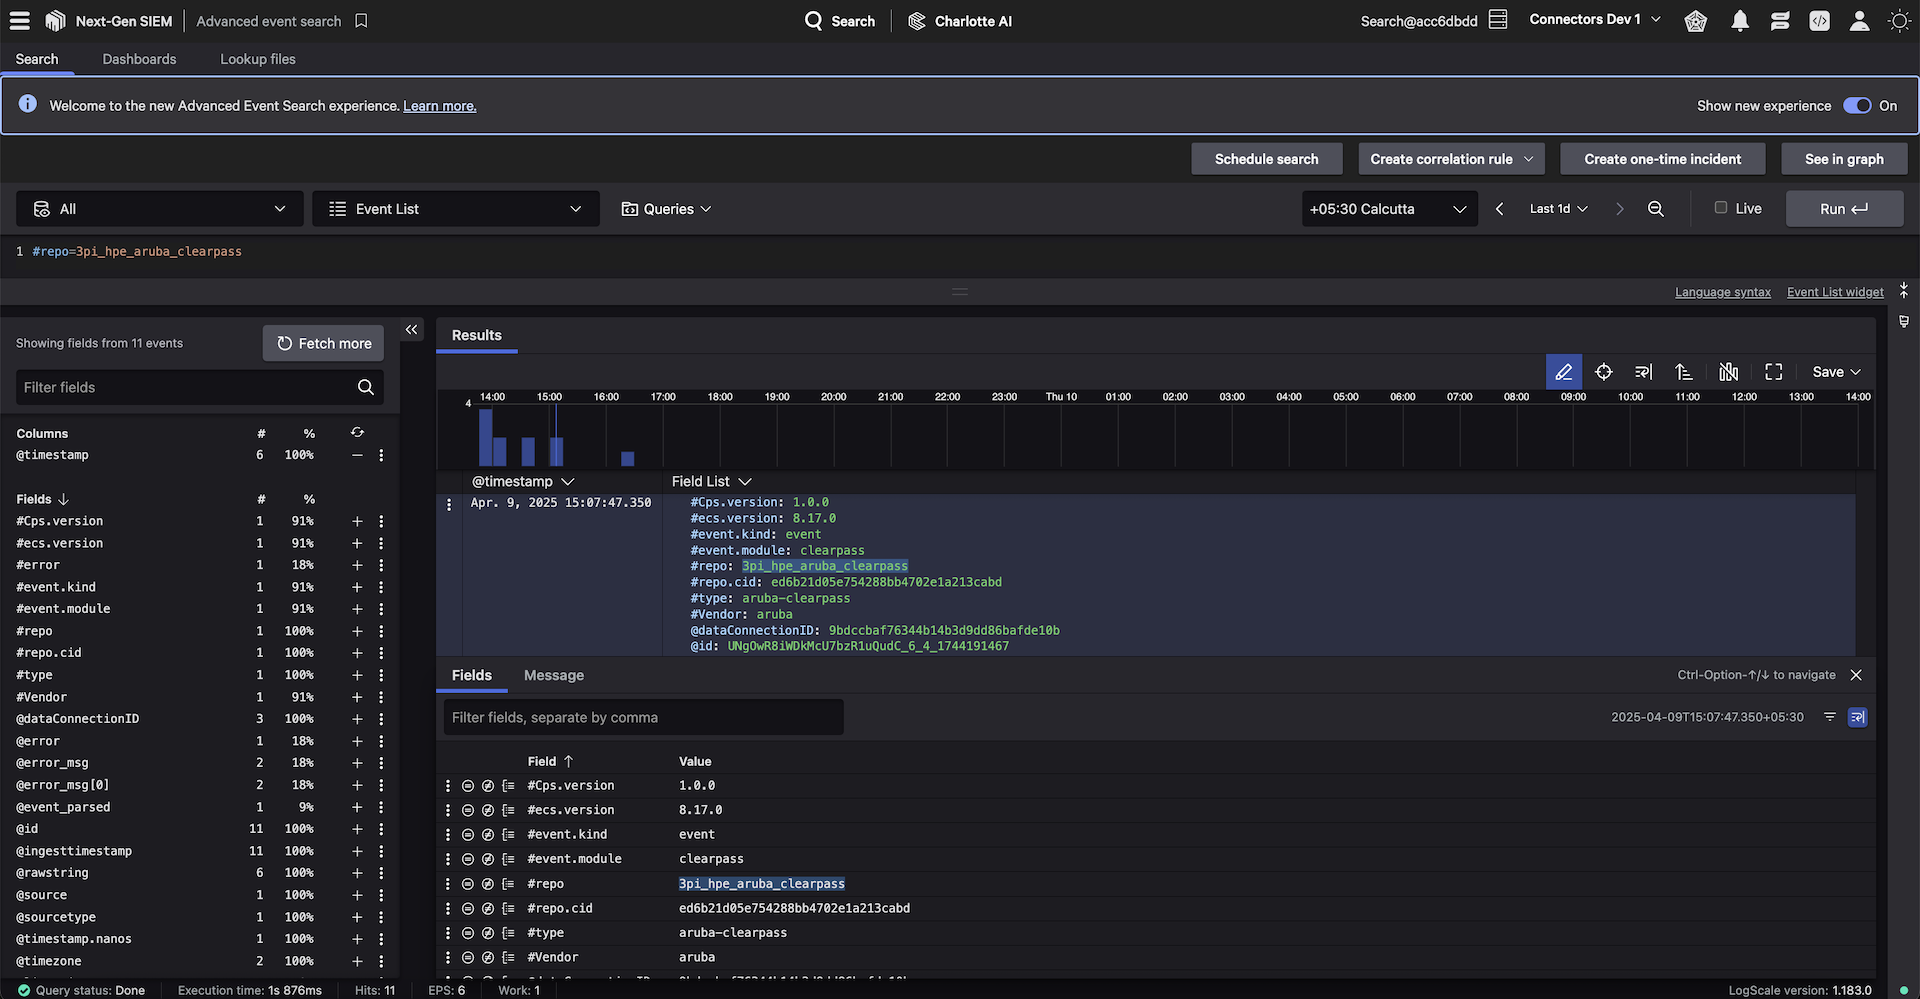Switch to the Message tab

pos(553,676)
